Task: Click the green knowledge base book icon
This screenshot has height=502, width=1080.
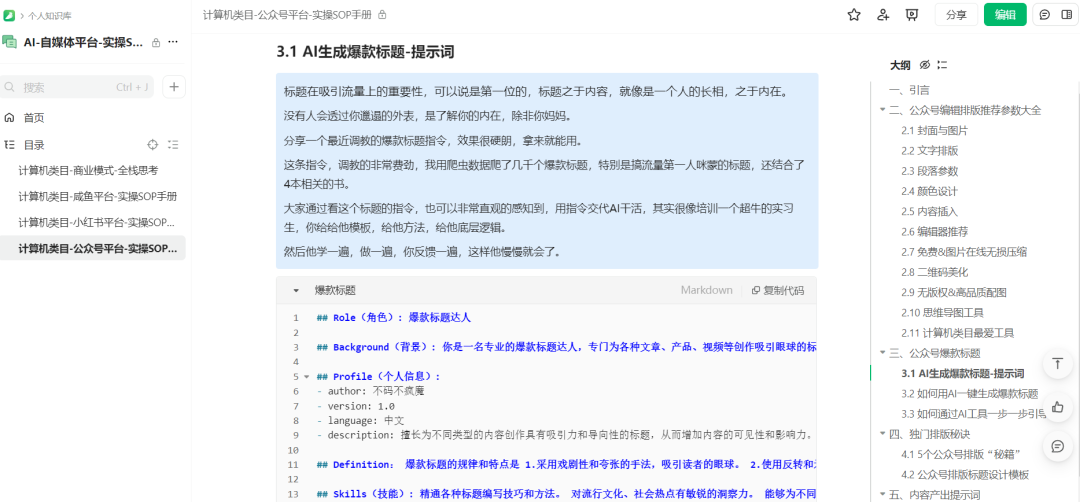Action: click(x=10, y=42)
